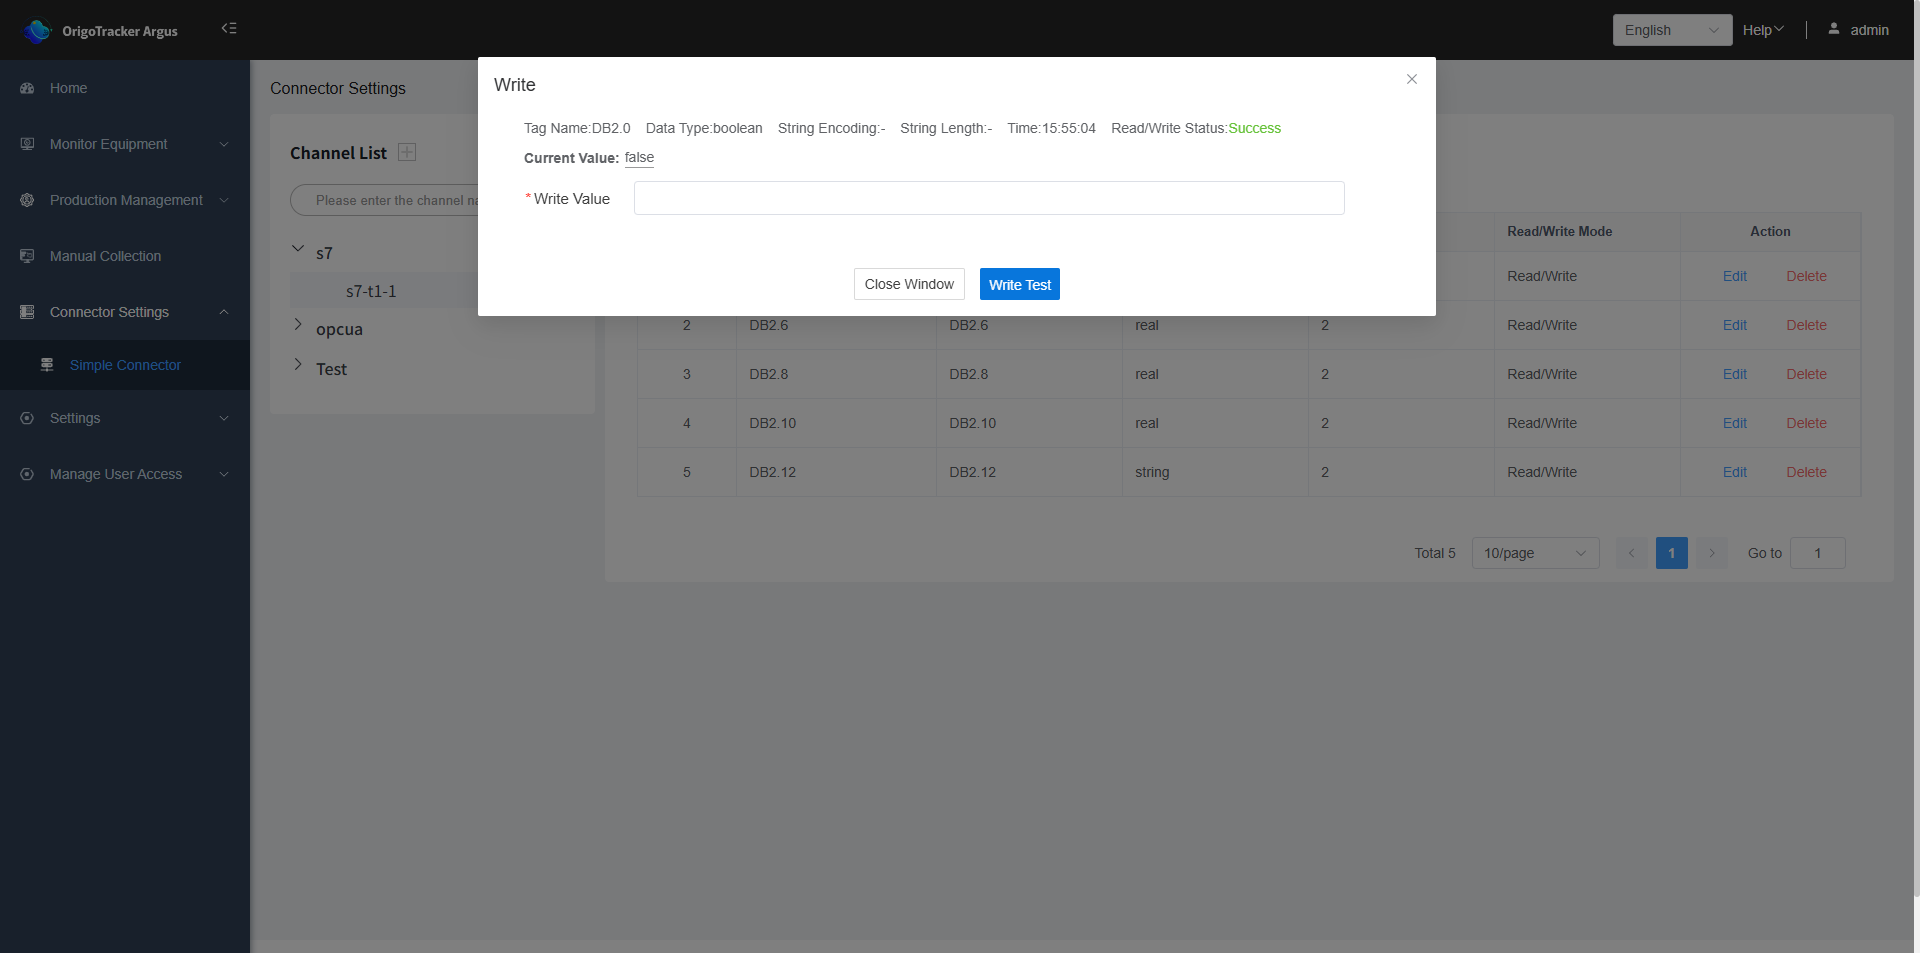The height and width of the screenshot is (953, 1920).
Task: Click the Home icon in the sidebar
Action: (x=27, y=89)
